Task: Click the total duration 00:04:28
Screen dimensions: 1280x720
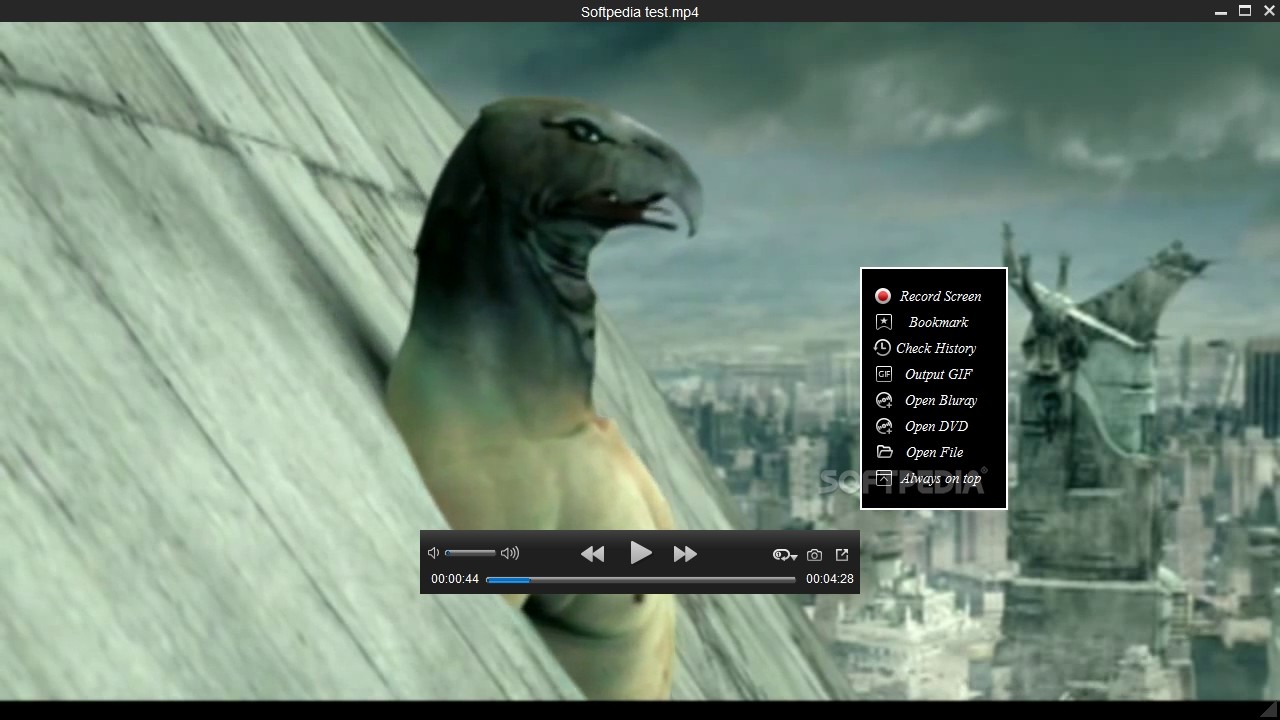Action: click(830, 579)
